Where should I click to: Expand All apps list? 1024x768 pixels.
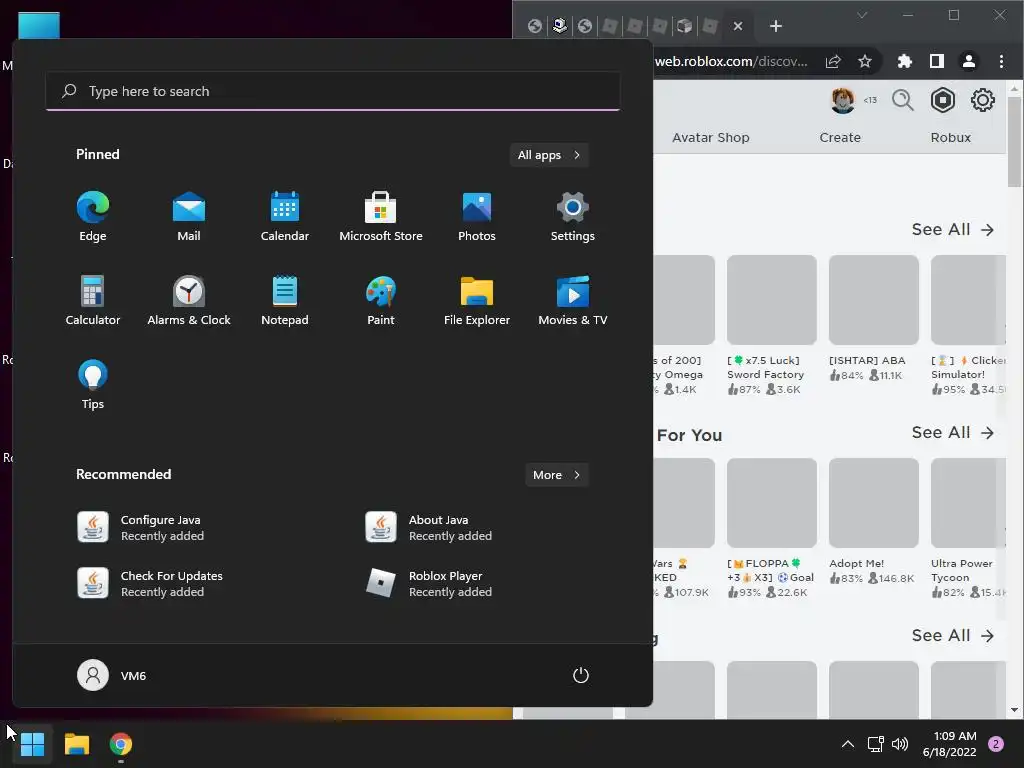549,155
